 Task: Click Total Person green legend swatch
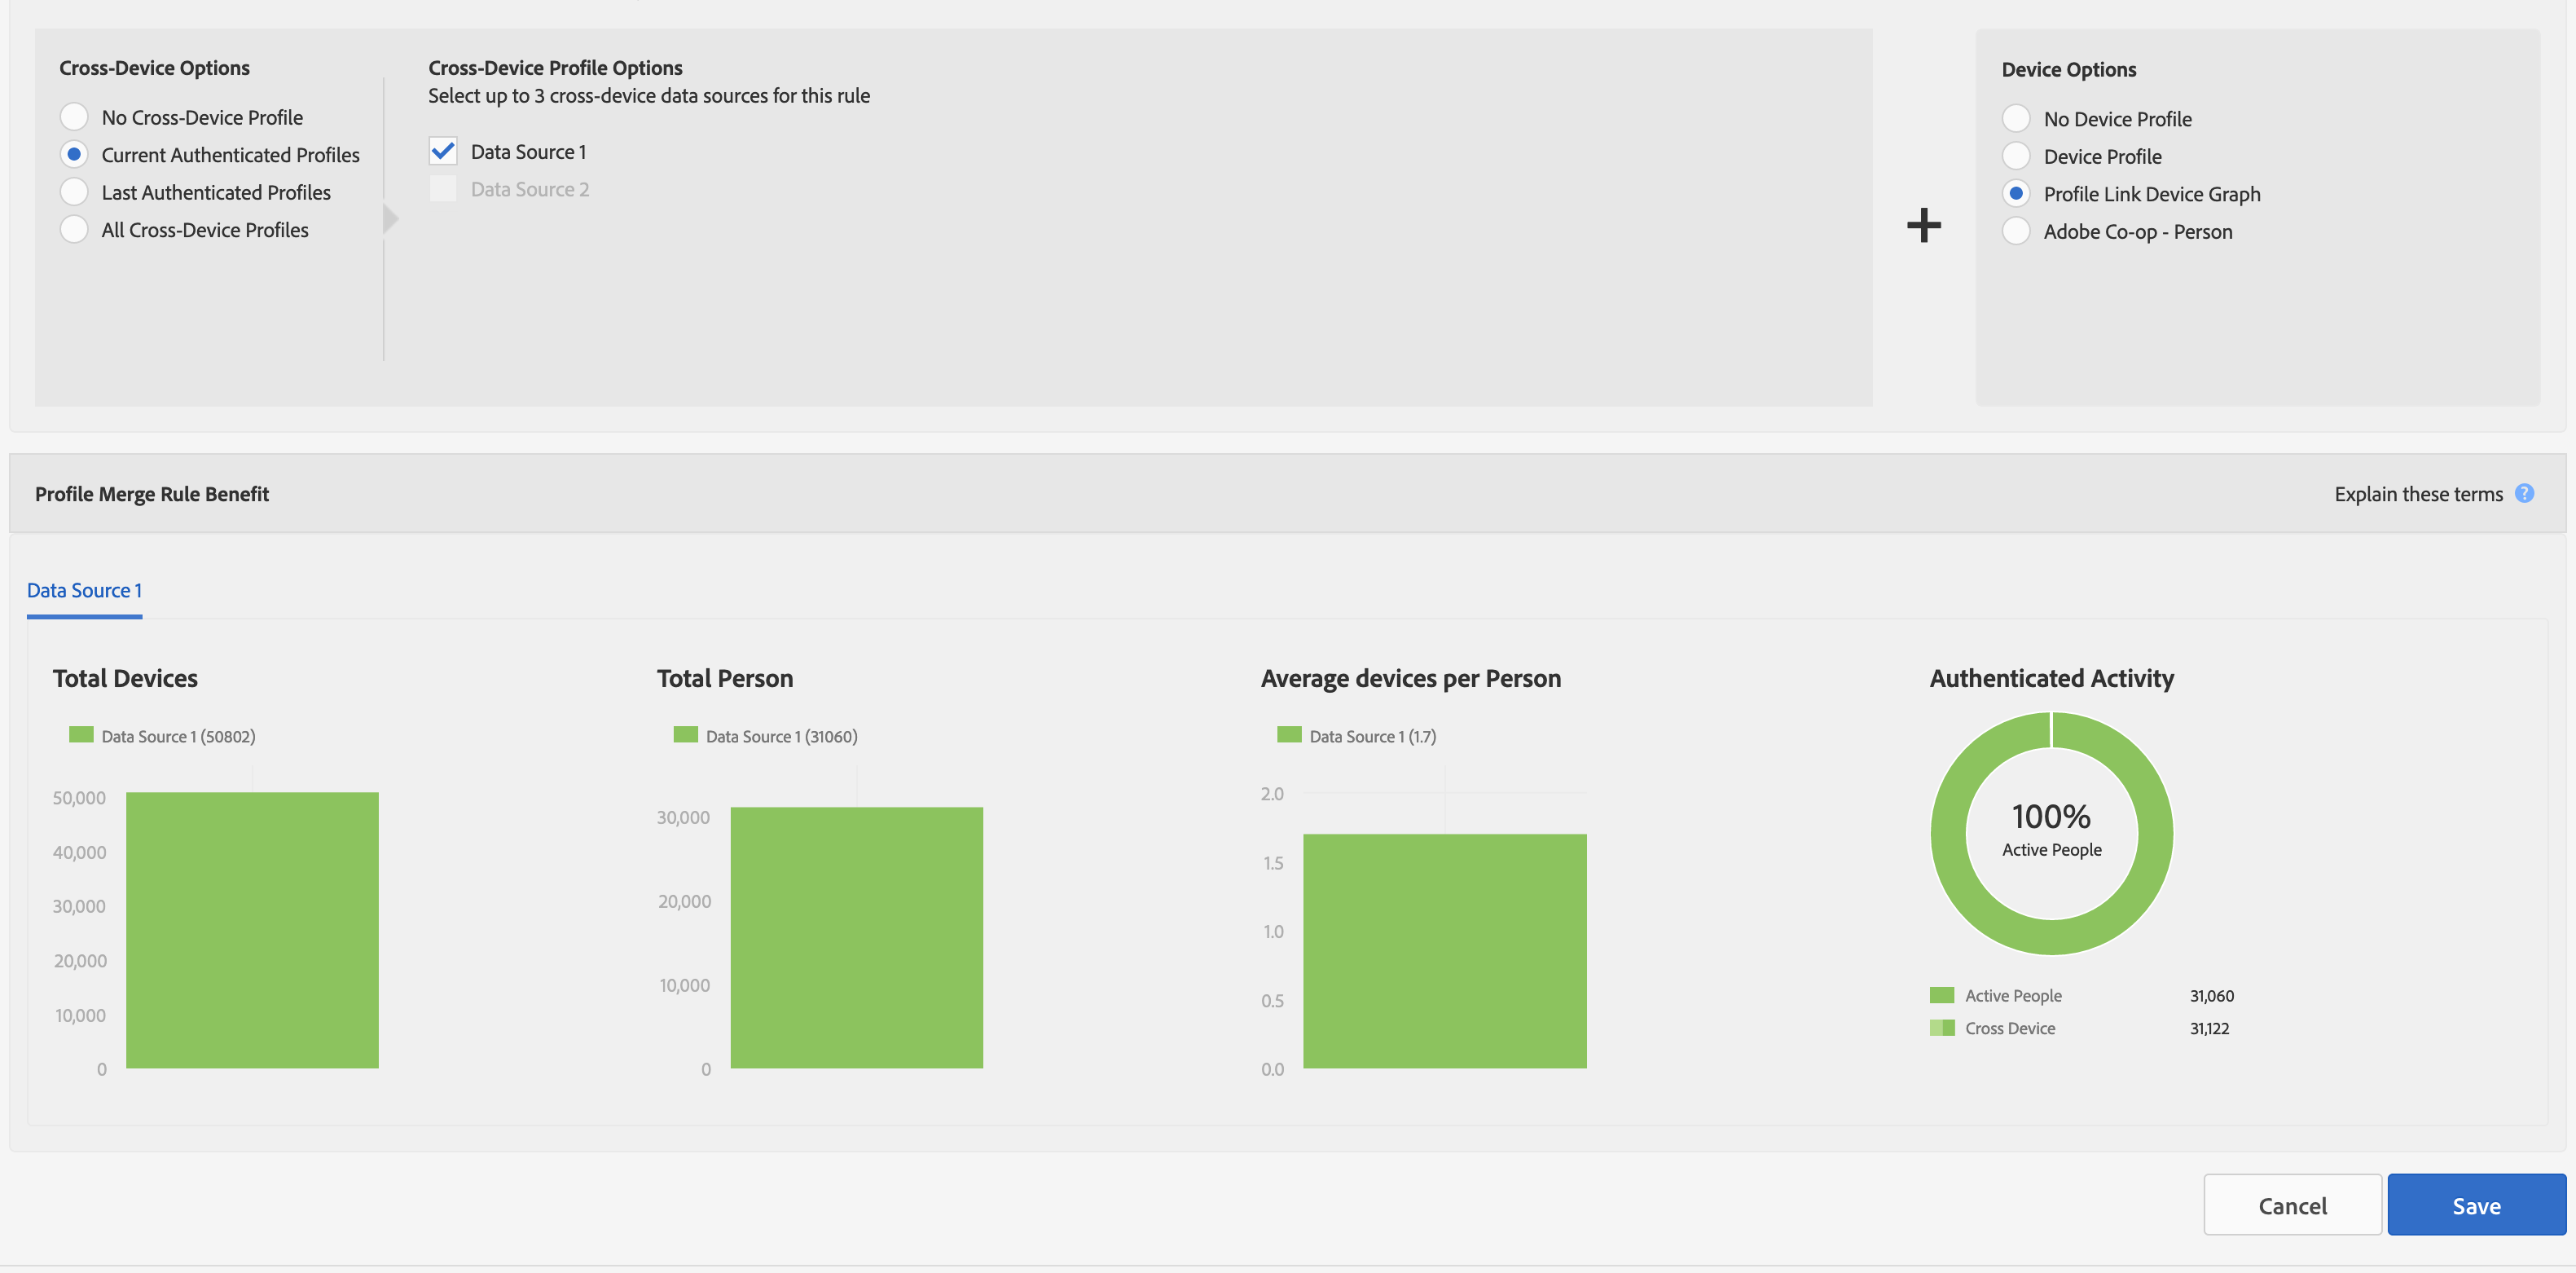point(685,735)
